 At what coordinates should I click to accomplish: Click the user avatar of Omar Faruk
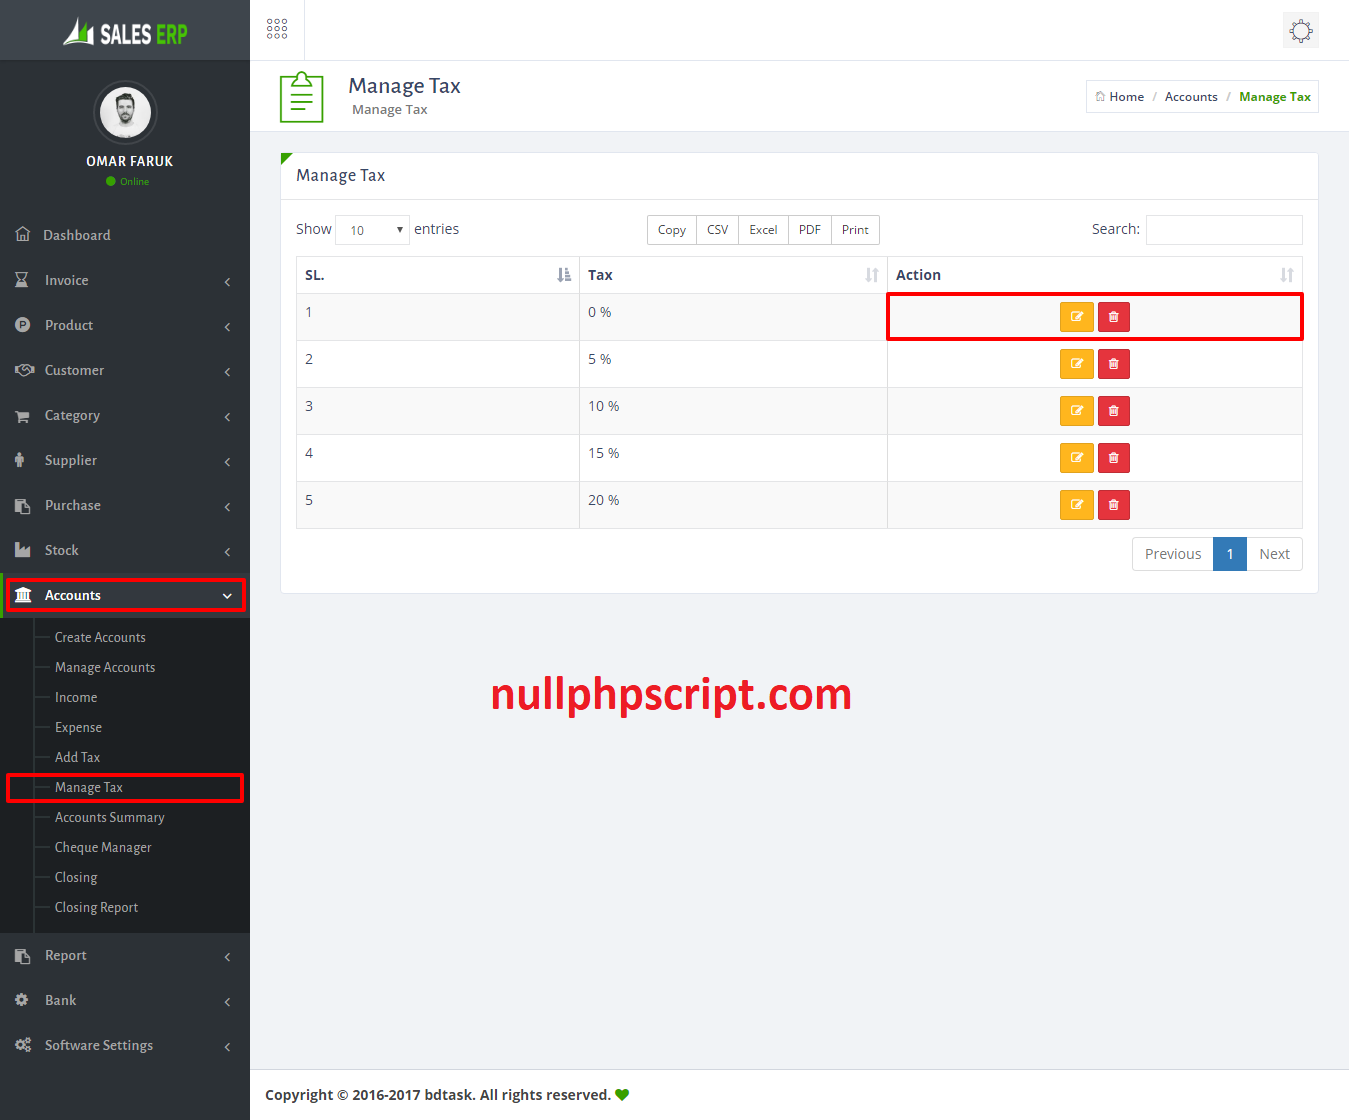[x=125, y=112]
